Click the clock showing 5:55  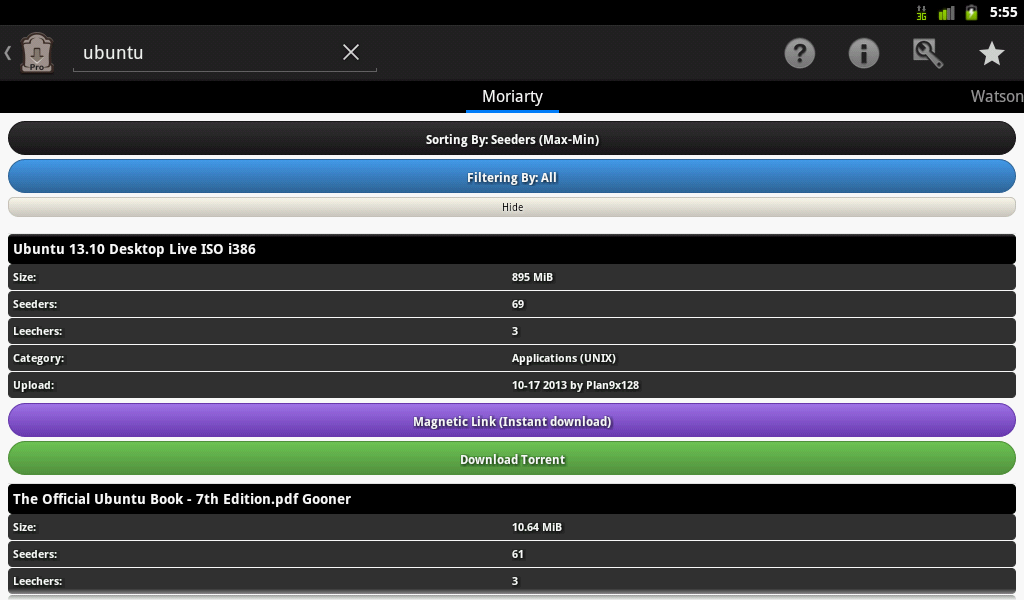(x=1003, y=12)
